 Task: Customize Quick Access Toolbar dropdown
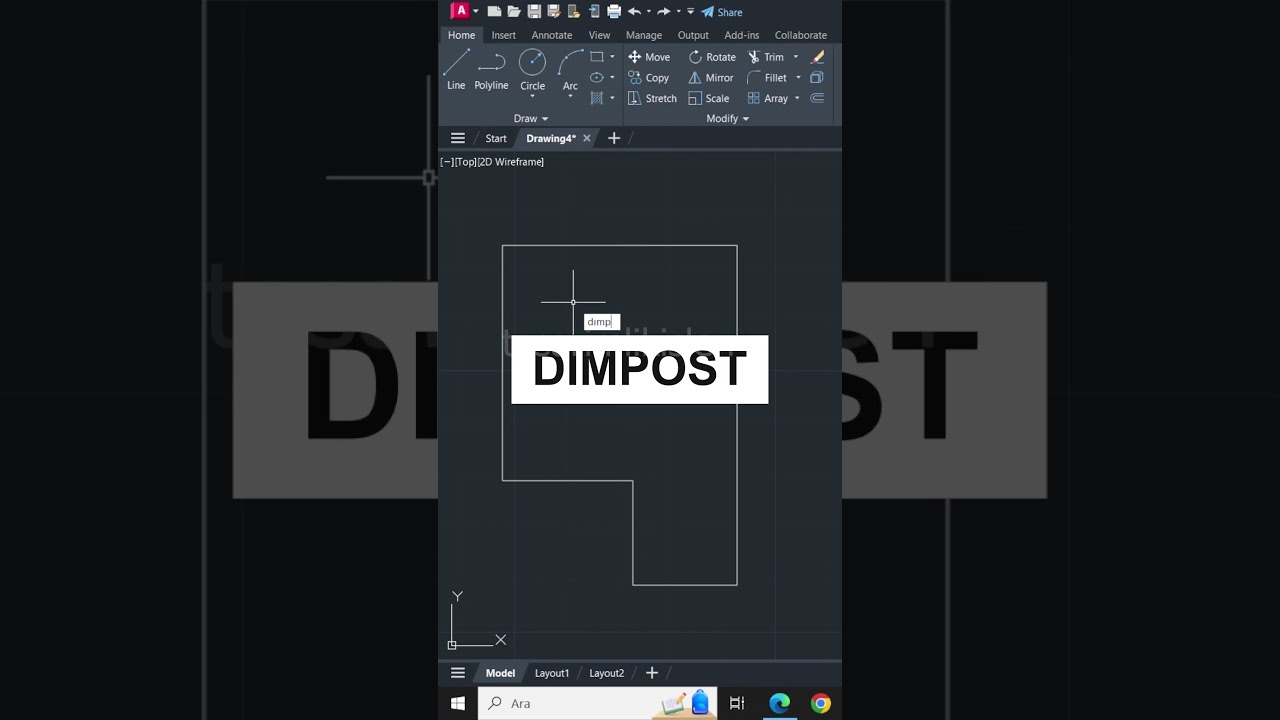point(690,11)
